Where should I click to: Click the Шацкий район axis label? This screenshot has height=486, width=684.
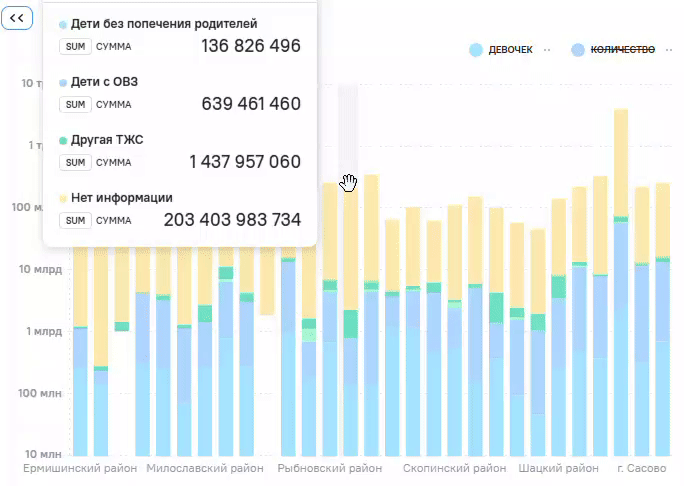[x=558, y=469]
